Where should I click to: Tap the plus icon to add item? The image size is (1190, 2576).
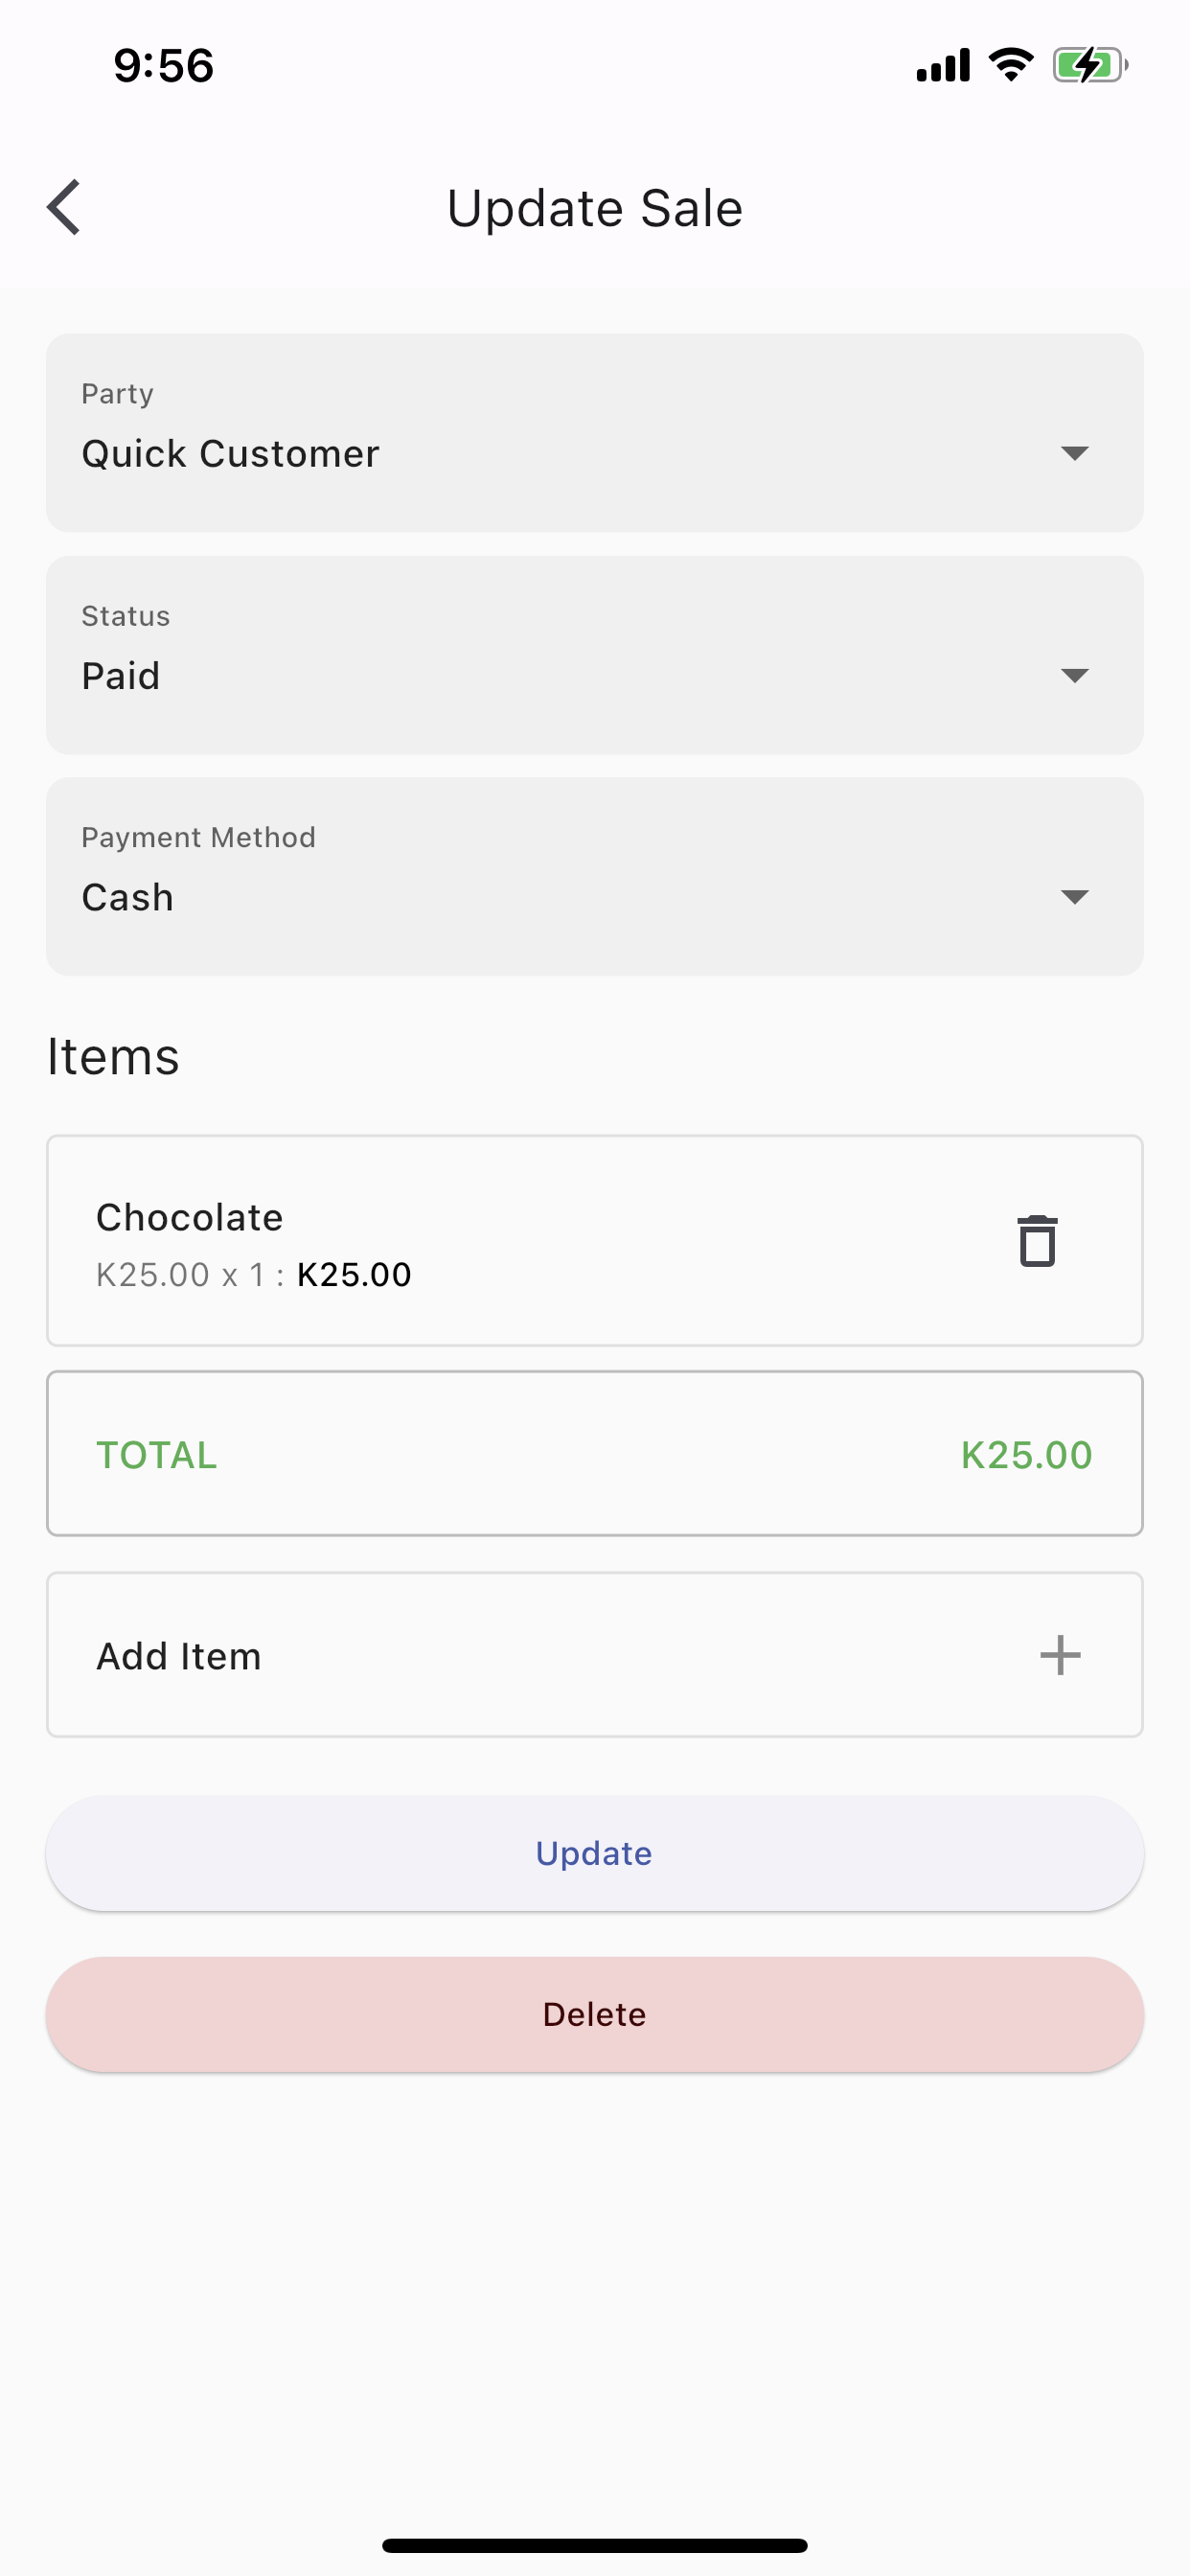(x=1060, y=1655)
